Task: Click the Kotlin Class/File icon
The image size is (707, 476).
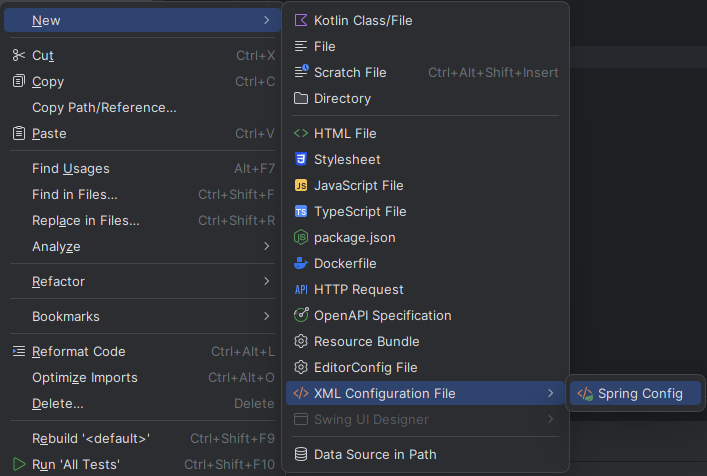Action: click(301, 20)
